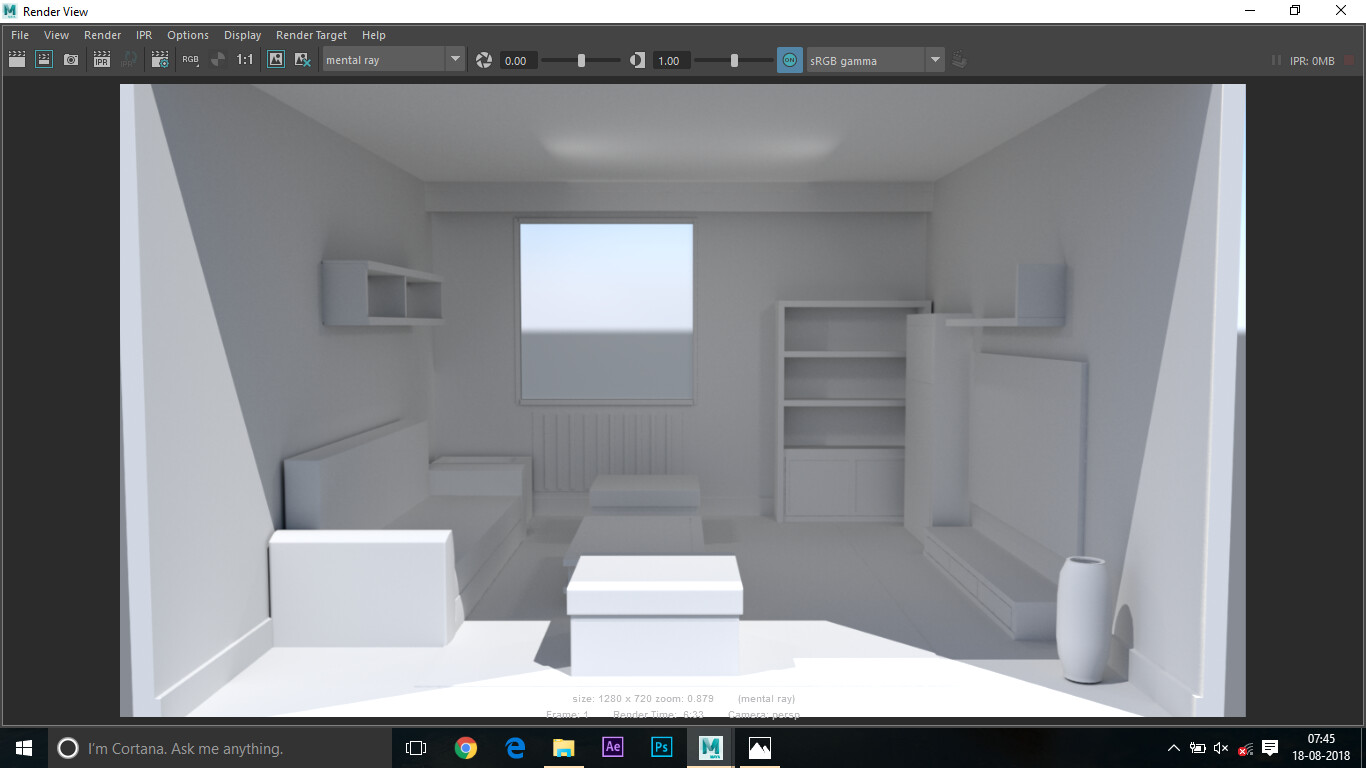Open the mental ray renderer dropdown

pyautogui.click(x=456, y=59)
